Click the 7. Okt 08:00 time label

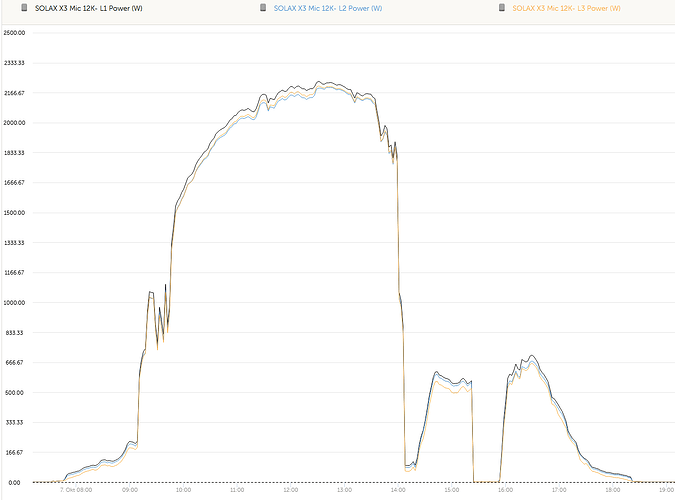point(76,490)
